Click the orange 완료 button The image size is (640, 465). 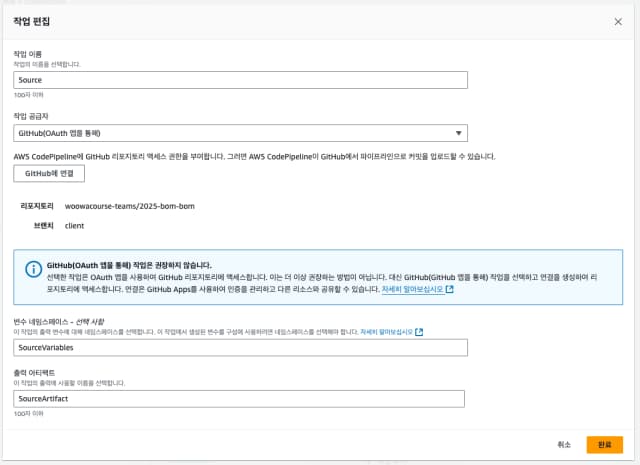pos(604,445)
